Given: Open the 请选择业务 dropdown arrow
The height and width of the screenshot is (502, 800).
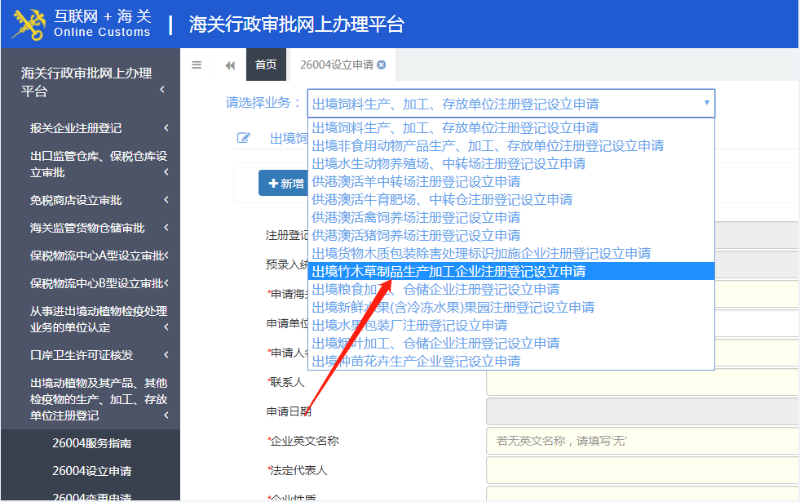Looking at the screenshot, I should pyautogui.click(x=707, y=102).
